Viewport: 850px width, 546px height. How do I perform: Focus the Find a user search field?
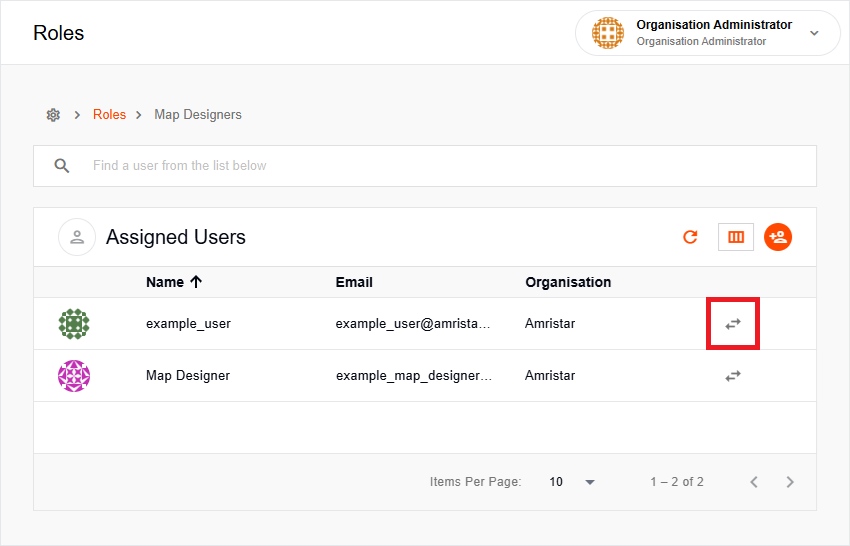click(425, 166)
